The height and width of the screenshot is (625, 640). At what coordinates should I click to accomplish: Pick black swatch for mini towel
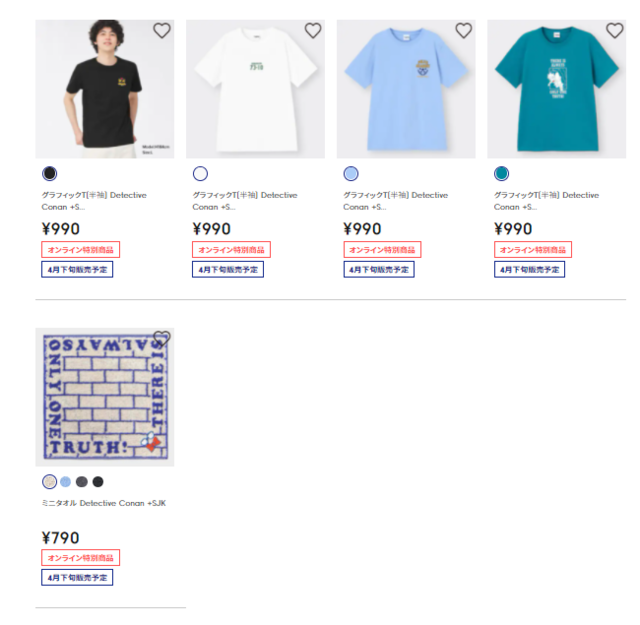98,482
